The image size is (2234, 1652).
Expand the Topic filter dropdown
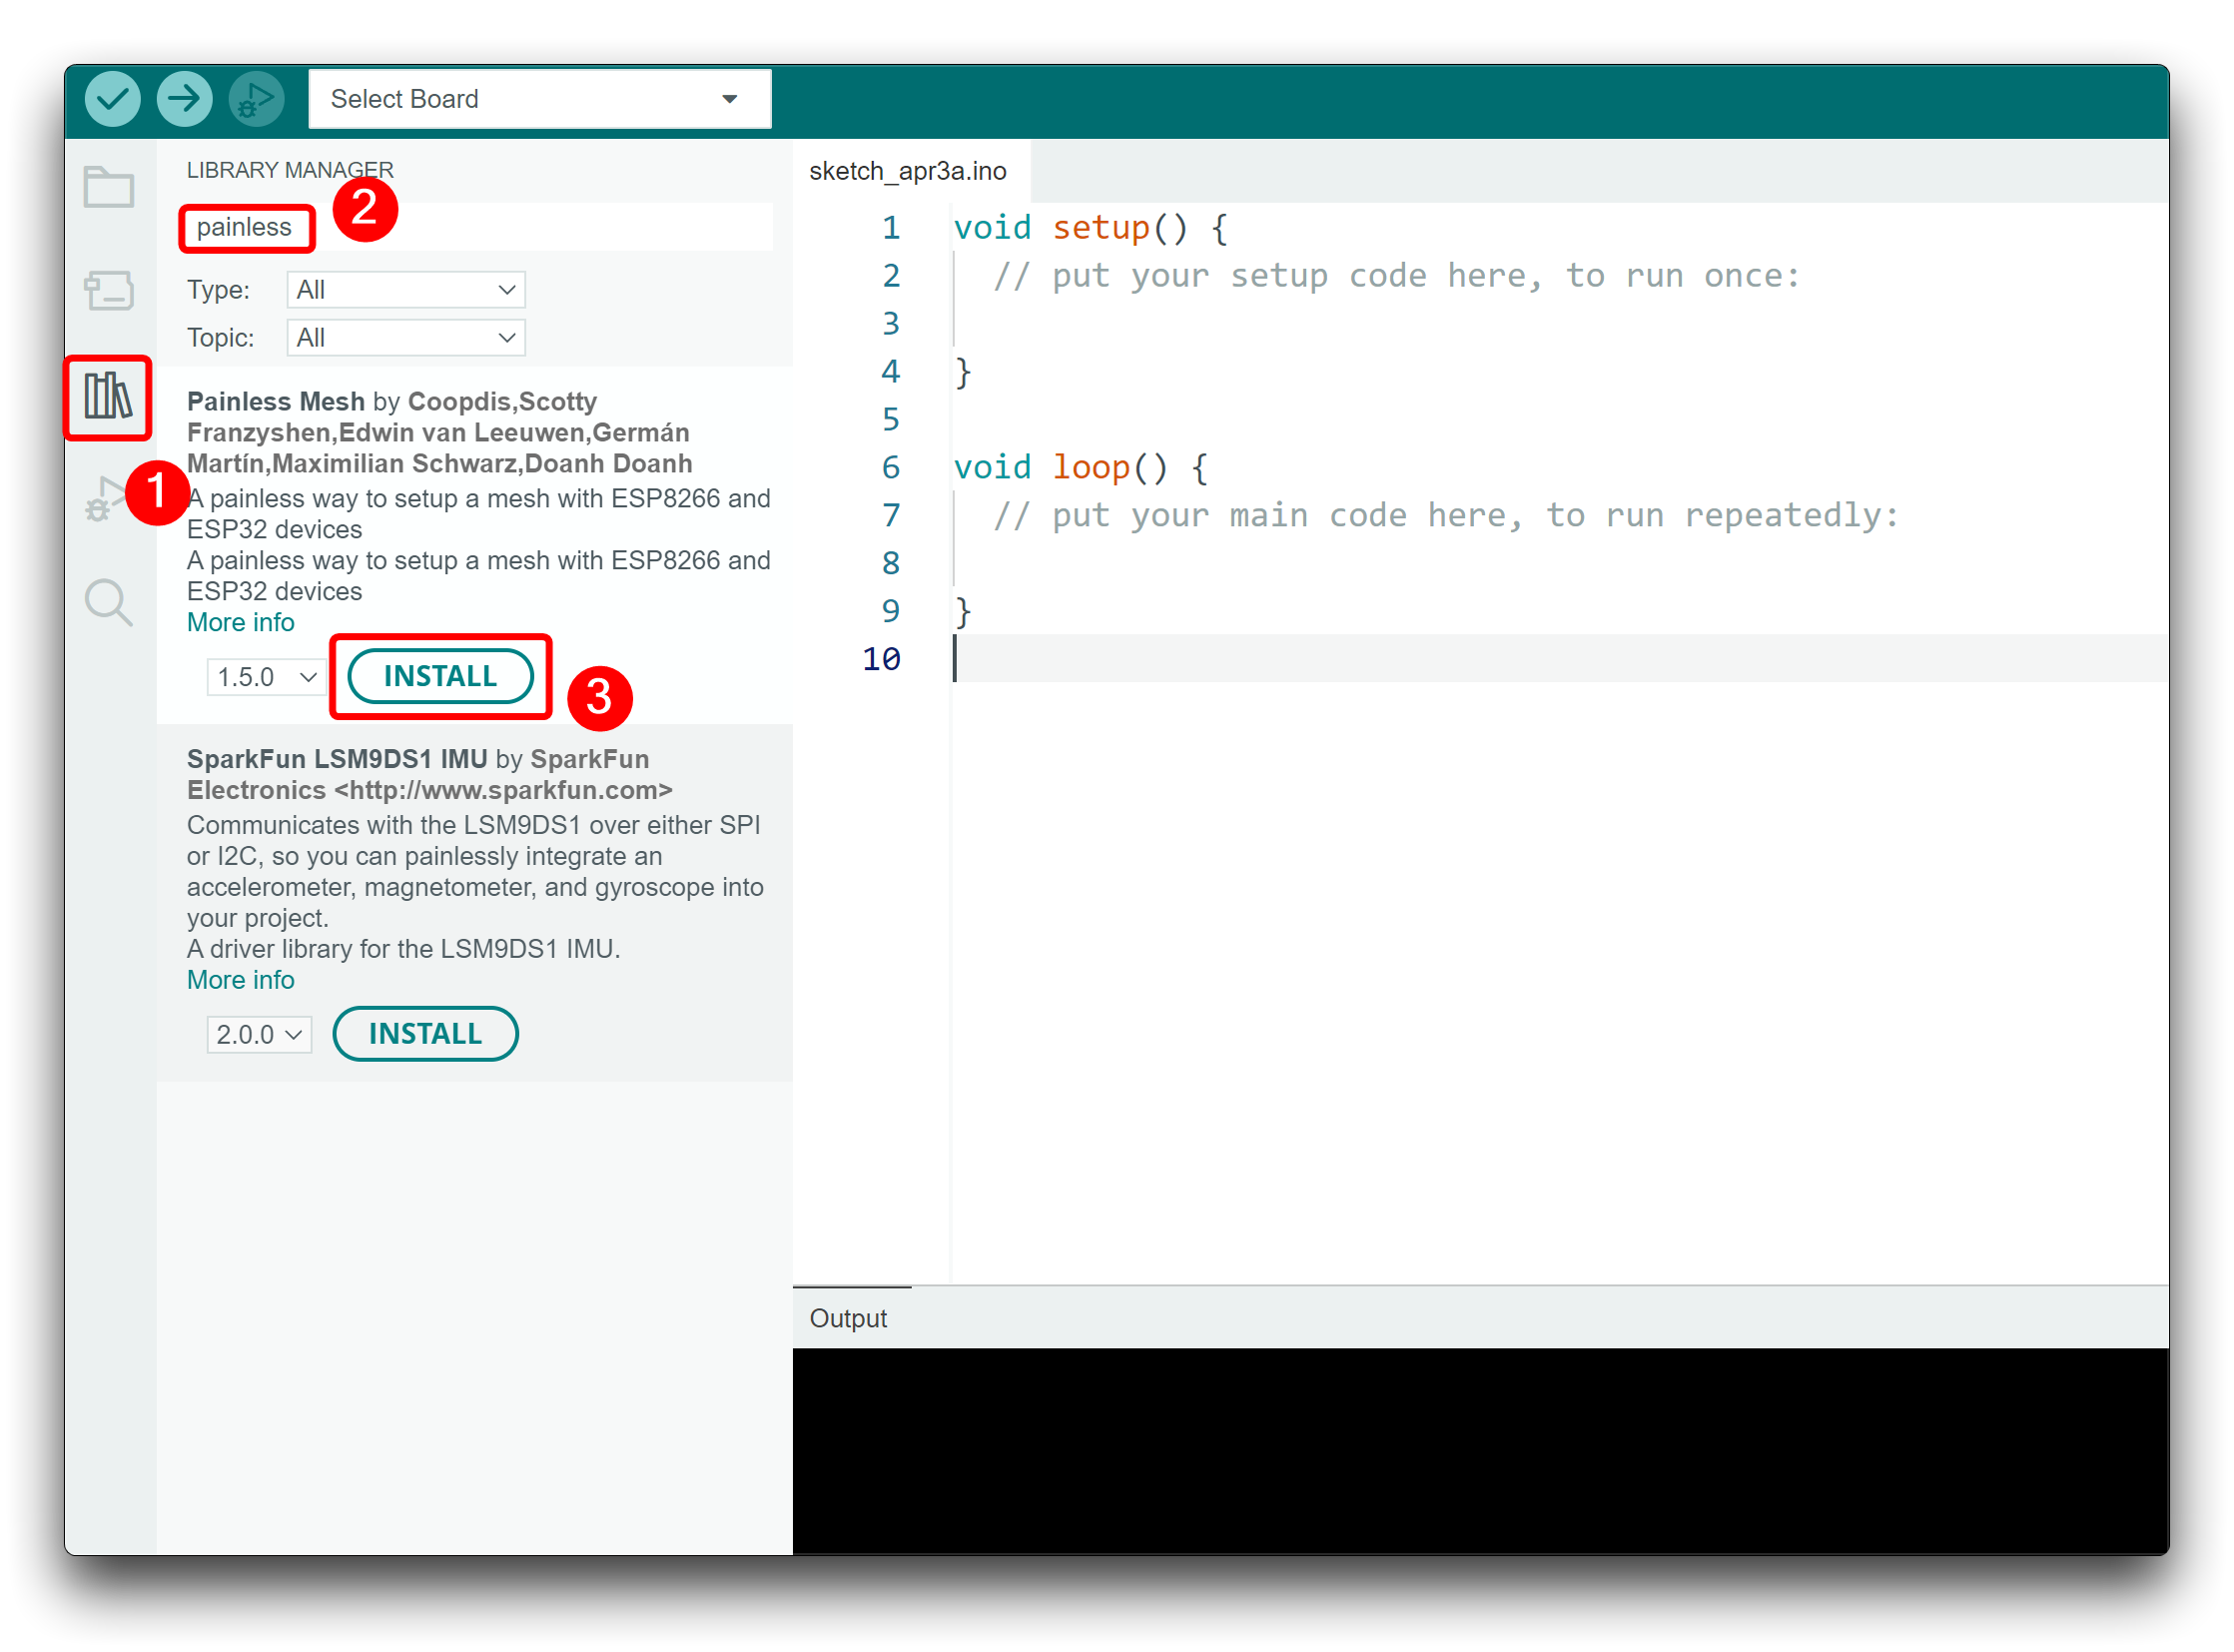click(405, 338)
